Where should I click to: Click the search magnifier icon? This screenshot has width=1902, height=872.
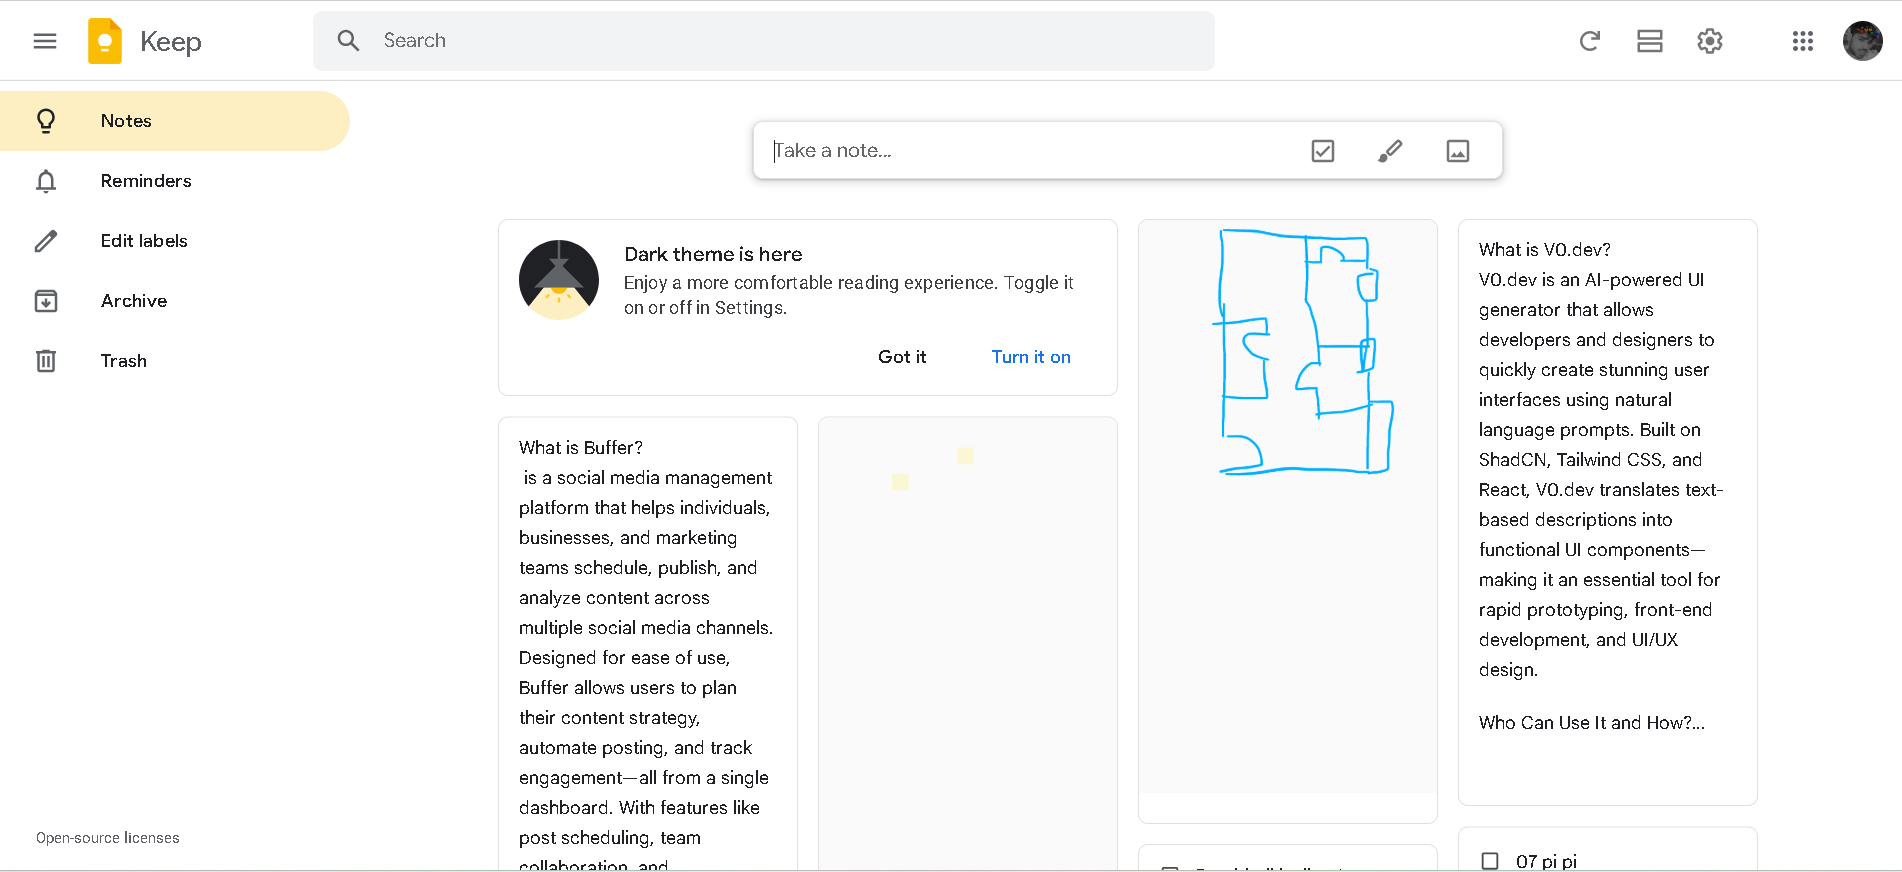click(x=348, y=41)
